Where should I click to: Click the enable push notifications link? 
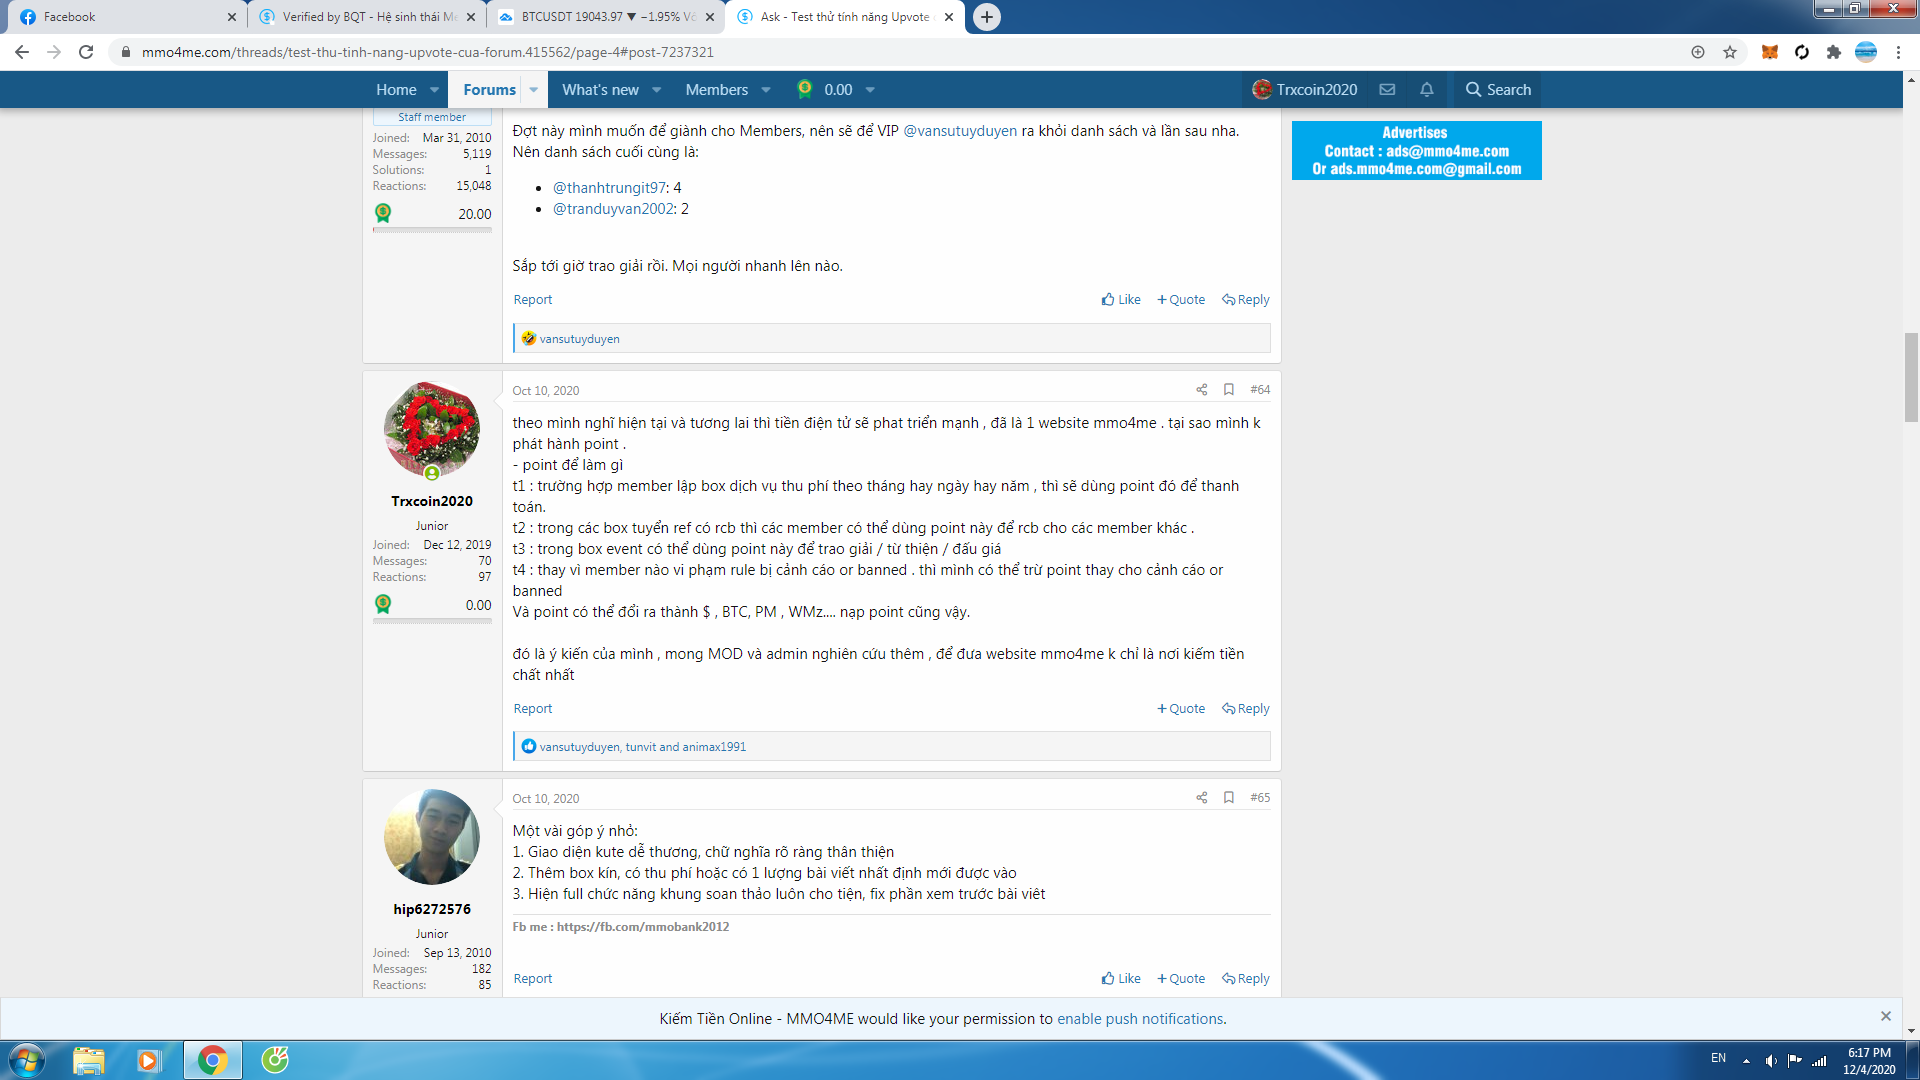tap(1139, 1019)
